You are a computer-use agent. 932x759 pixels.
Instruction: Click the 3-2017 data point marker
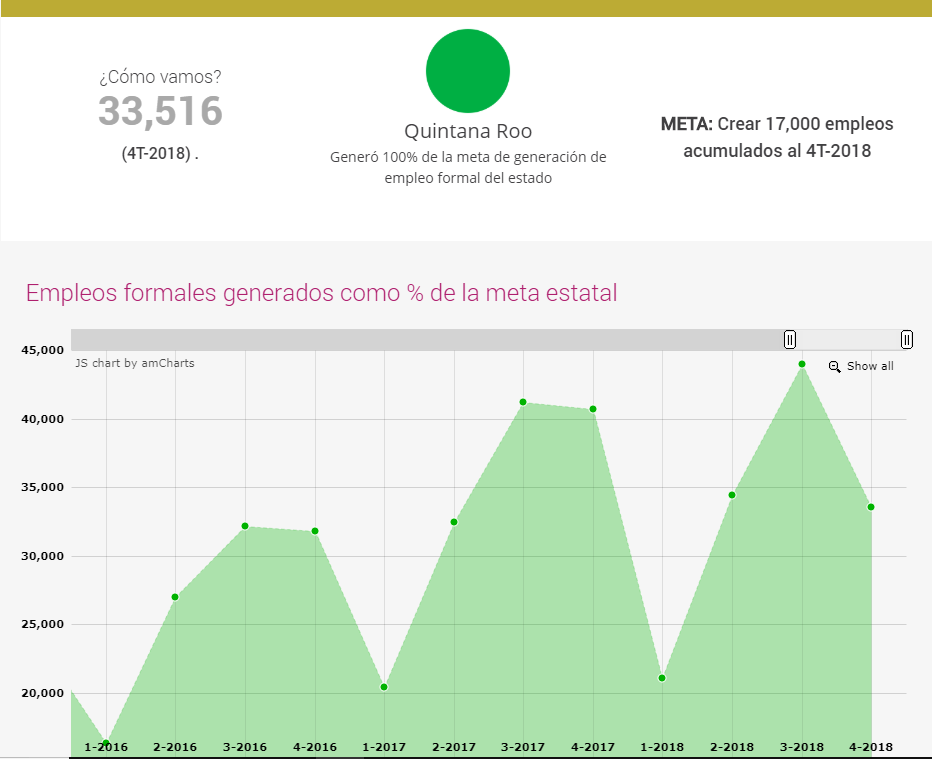[523, 402]
